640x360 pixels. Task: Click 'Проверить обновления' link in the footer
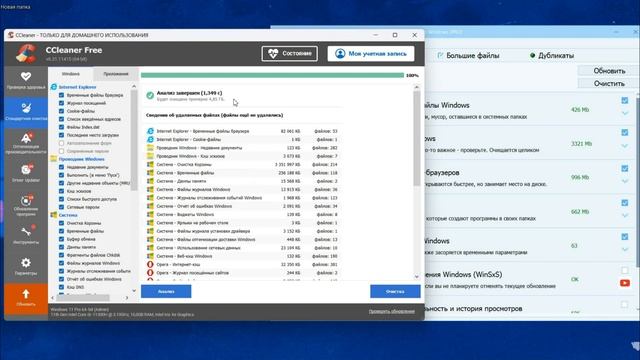[x=391, y=311]
